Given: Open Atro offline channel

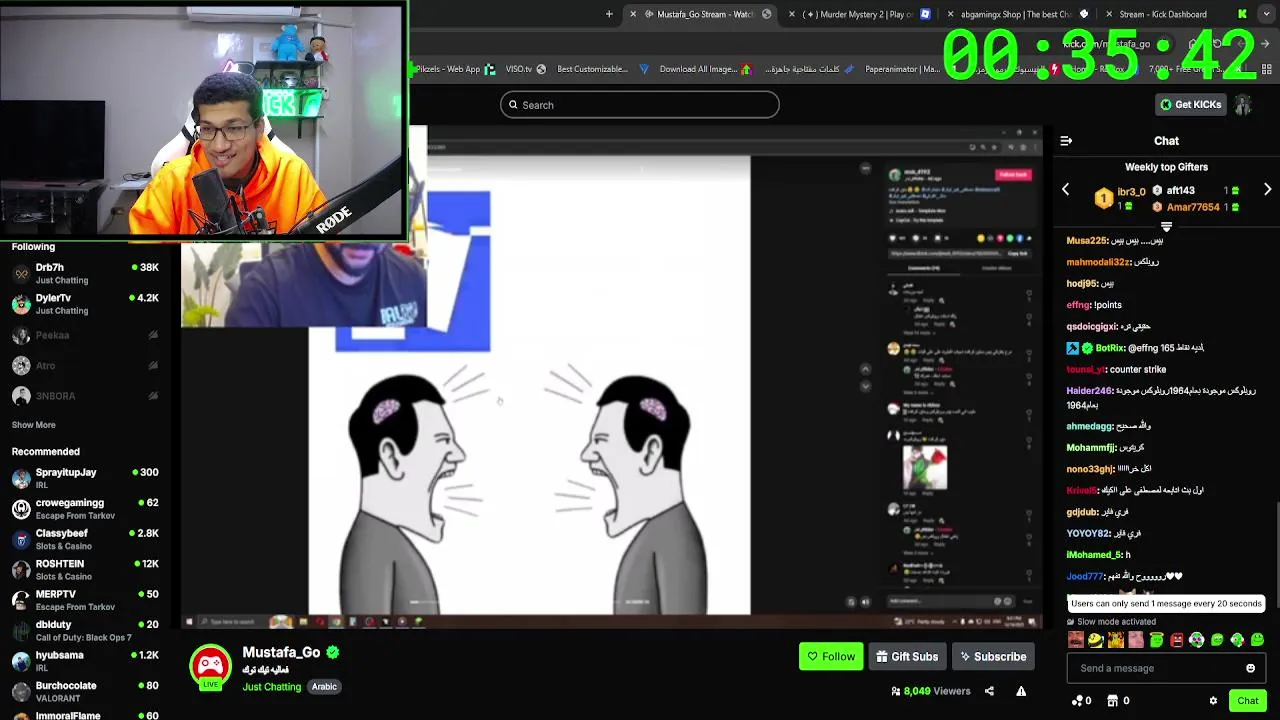Looking at the screenshot, I should (85, 366).
